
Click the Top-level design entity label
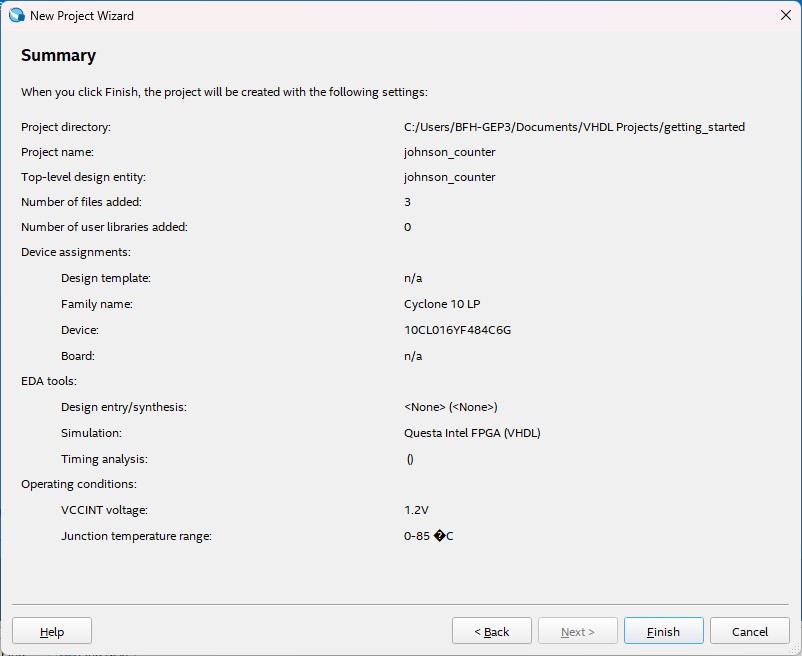pos(83,177)
